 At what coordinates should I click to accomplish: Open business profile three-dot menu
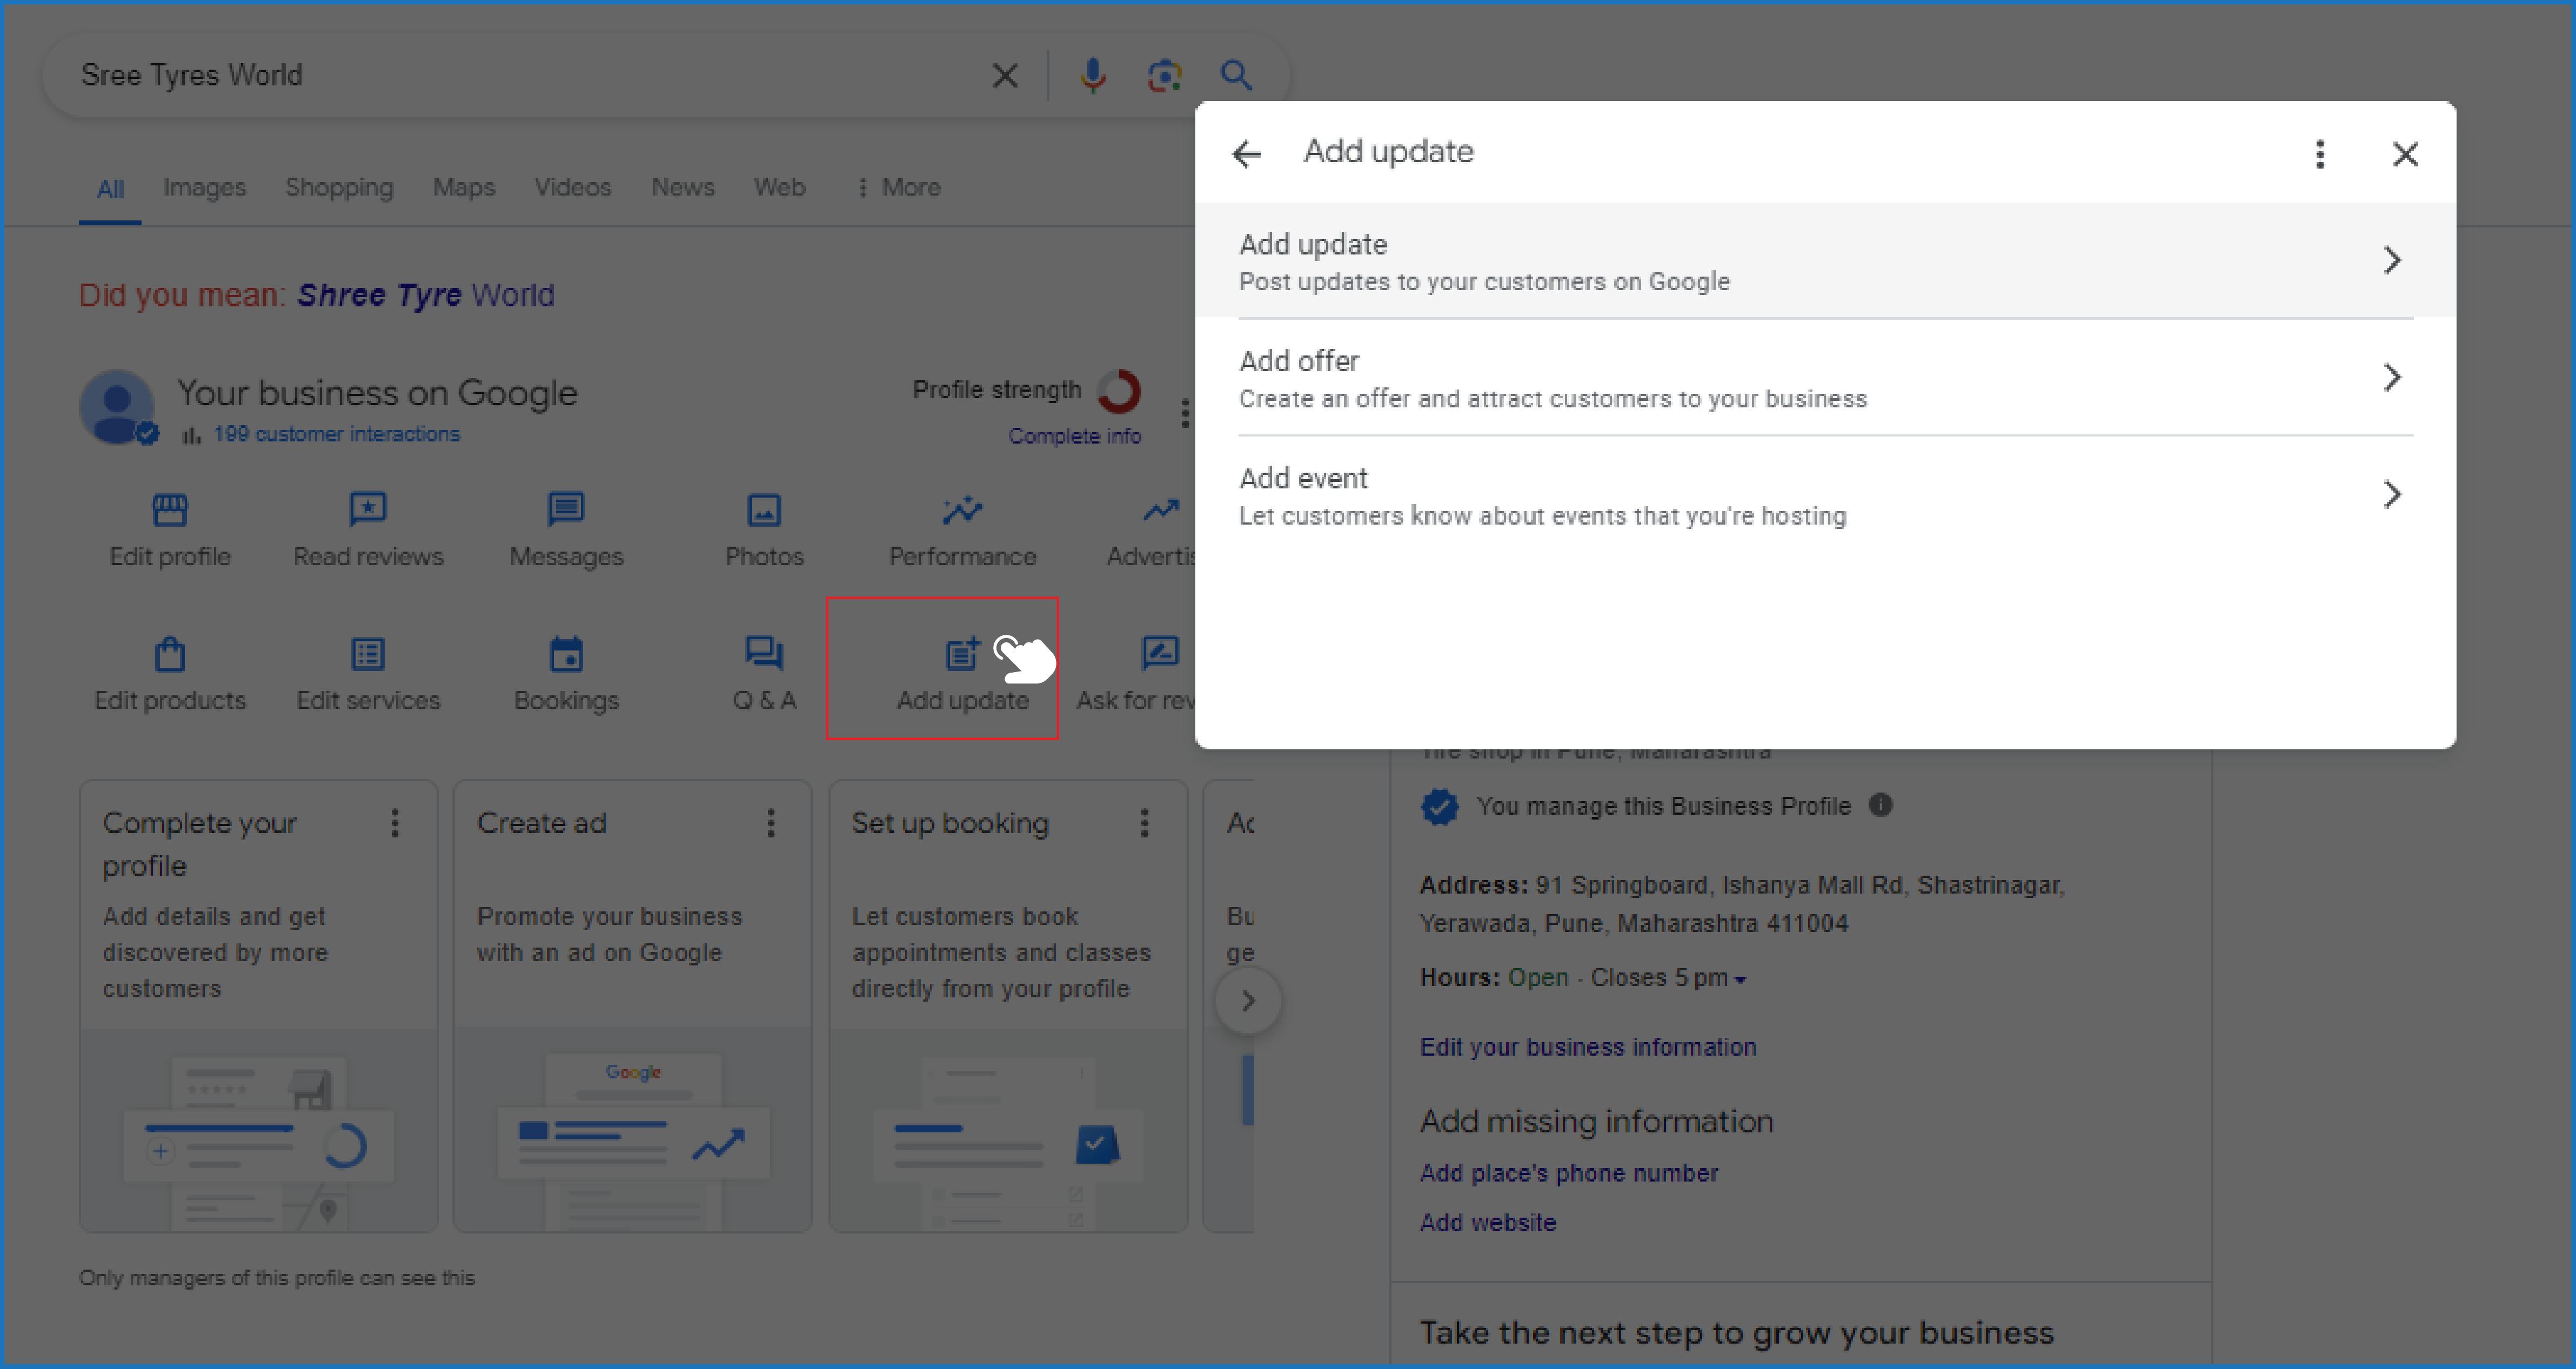1185,413
